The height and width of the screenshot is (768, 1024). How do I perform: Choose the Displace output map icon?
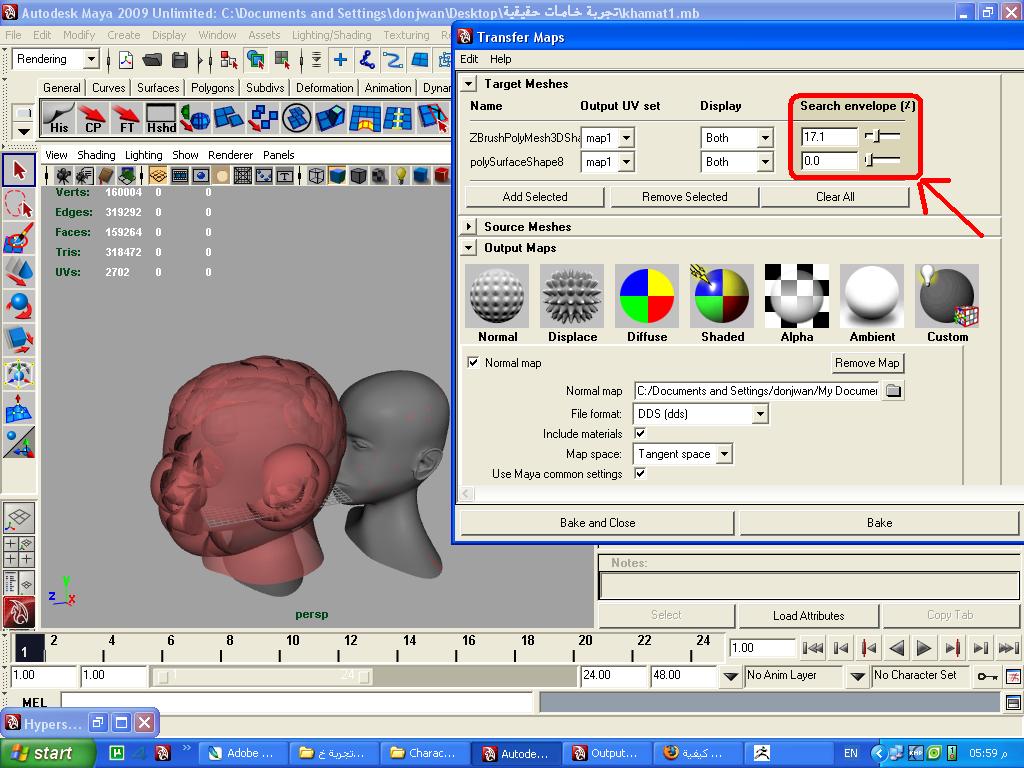click(x=572, y=296)
